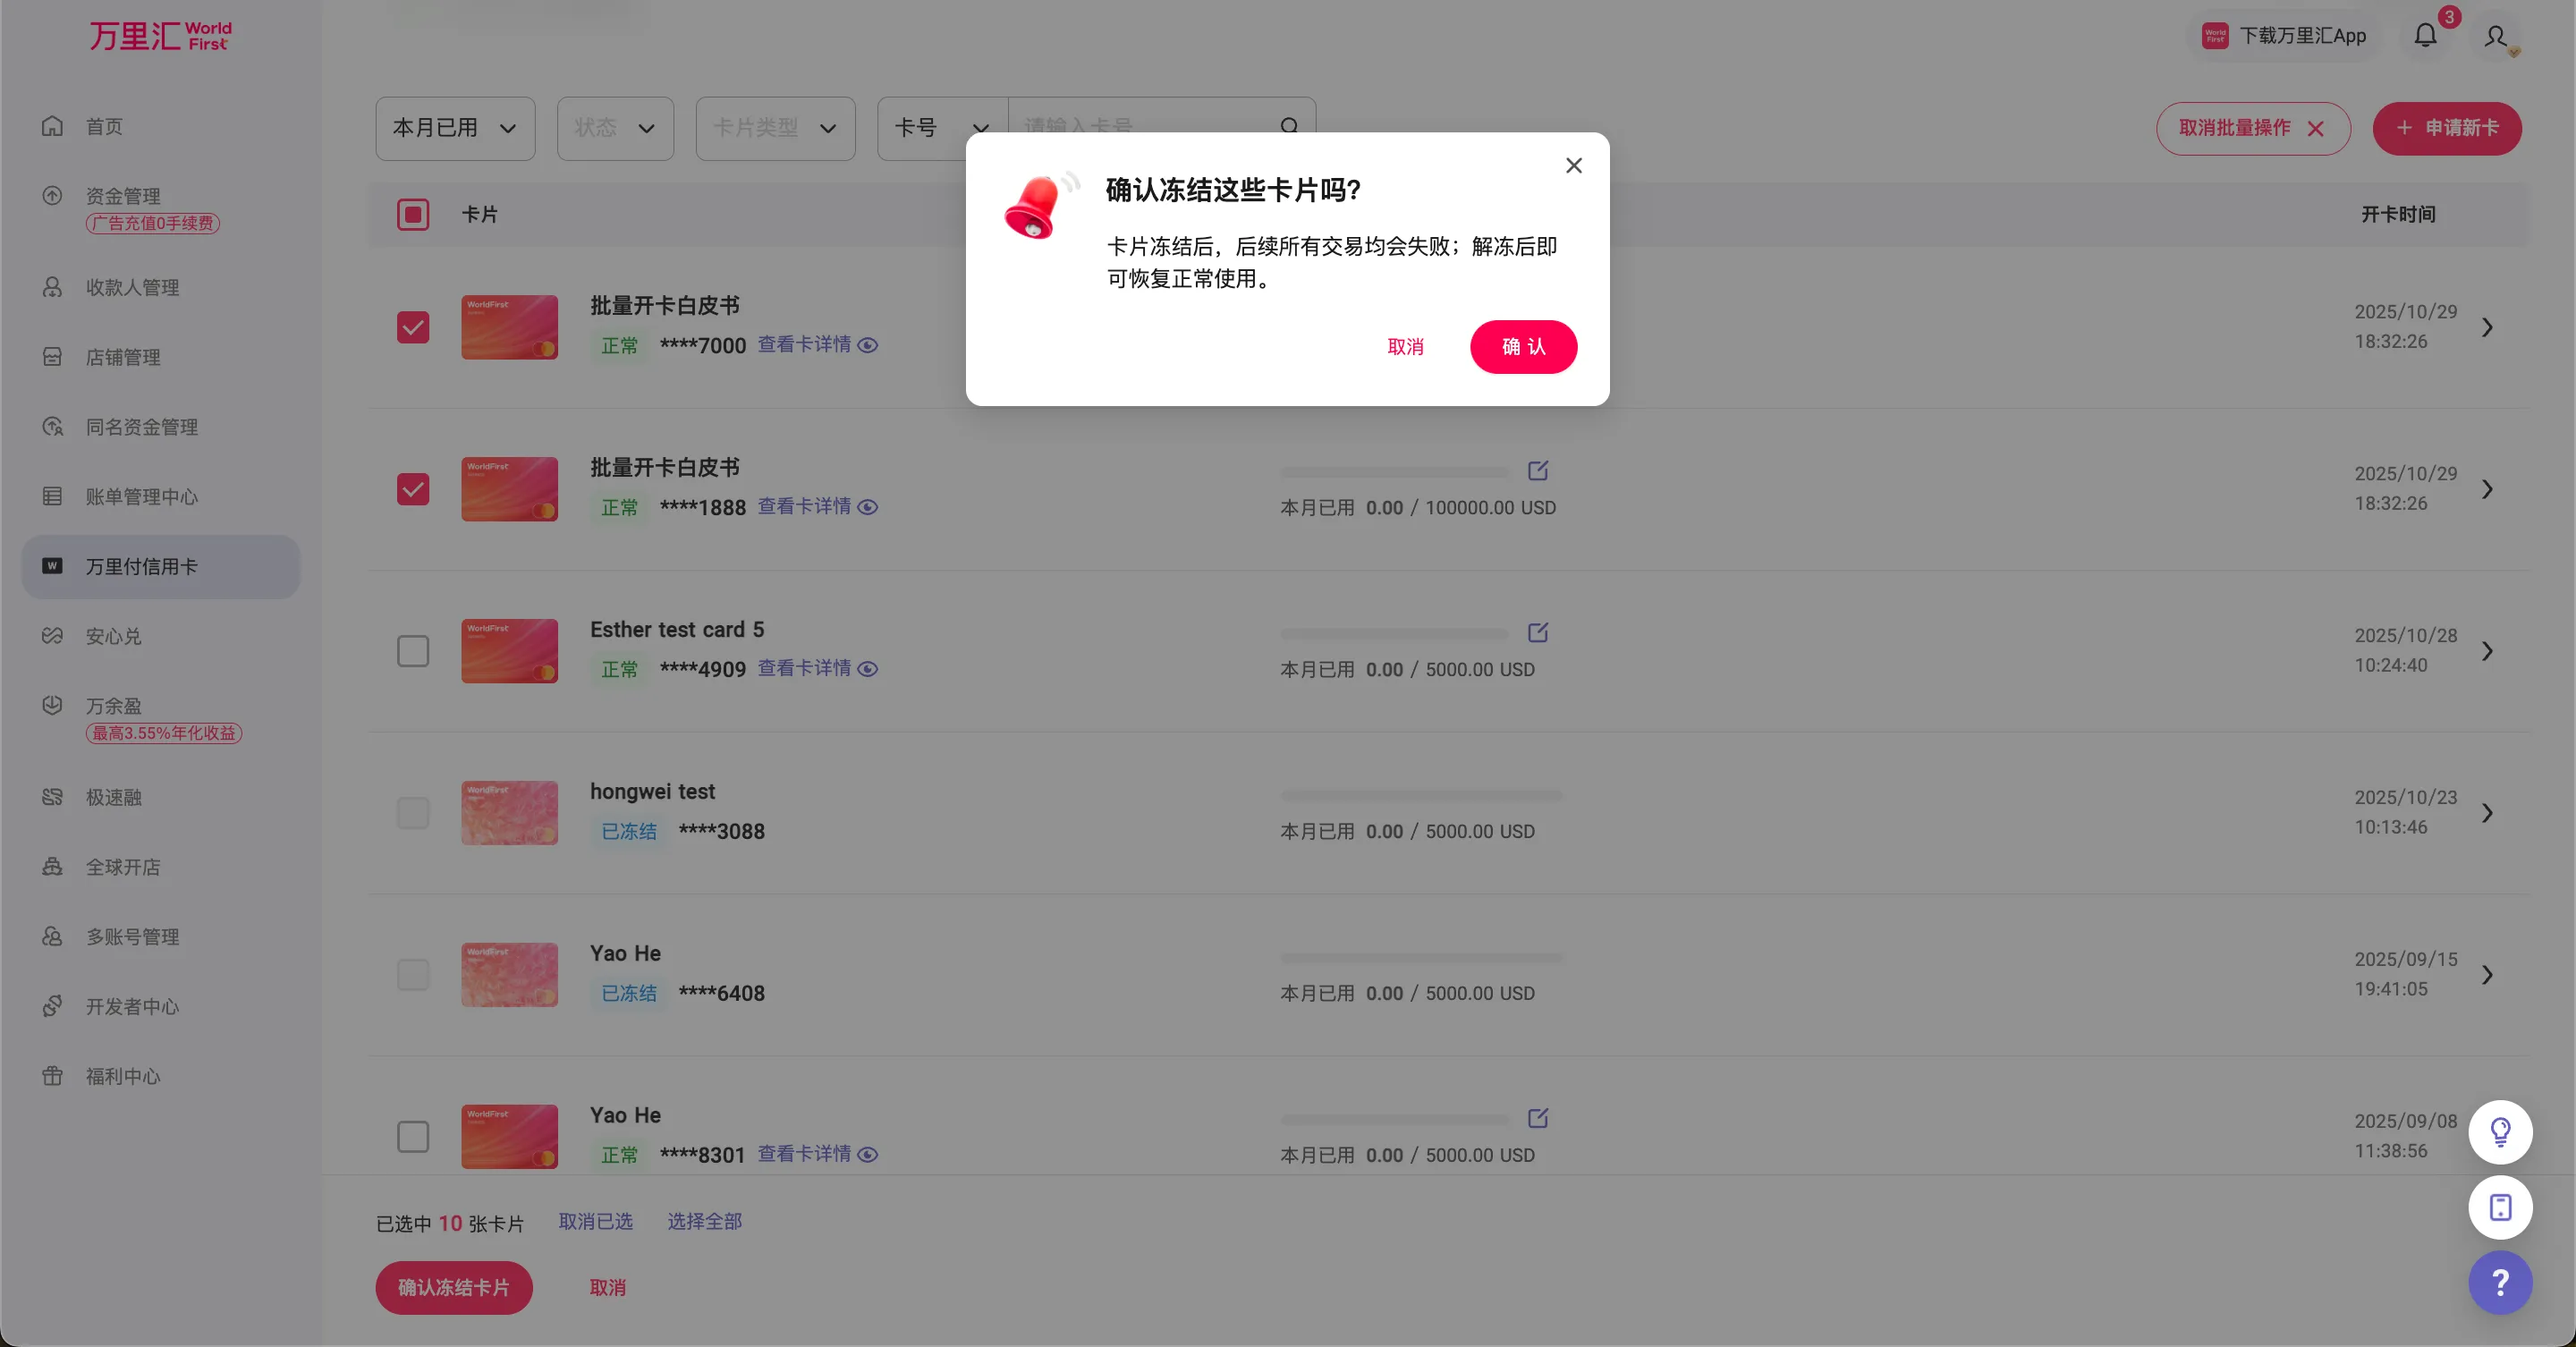Click the lightbulb feedback icon

pos(2499,1132)
